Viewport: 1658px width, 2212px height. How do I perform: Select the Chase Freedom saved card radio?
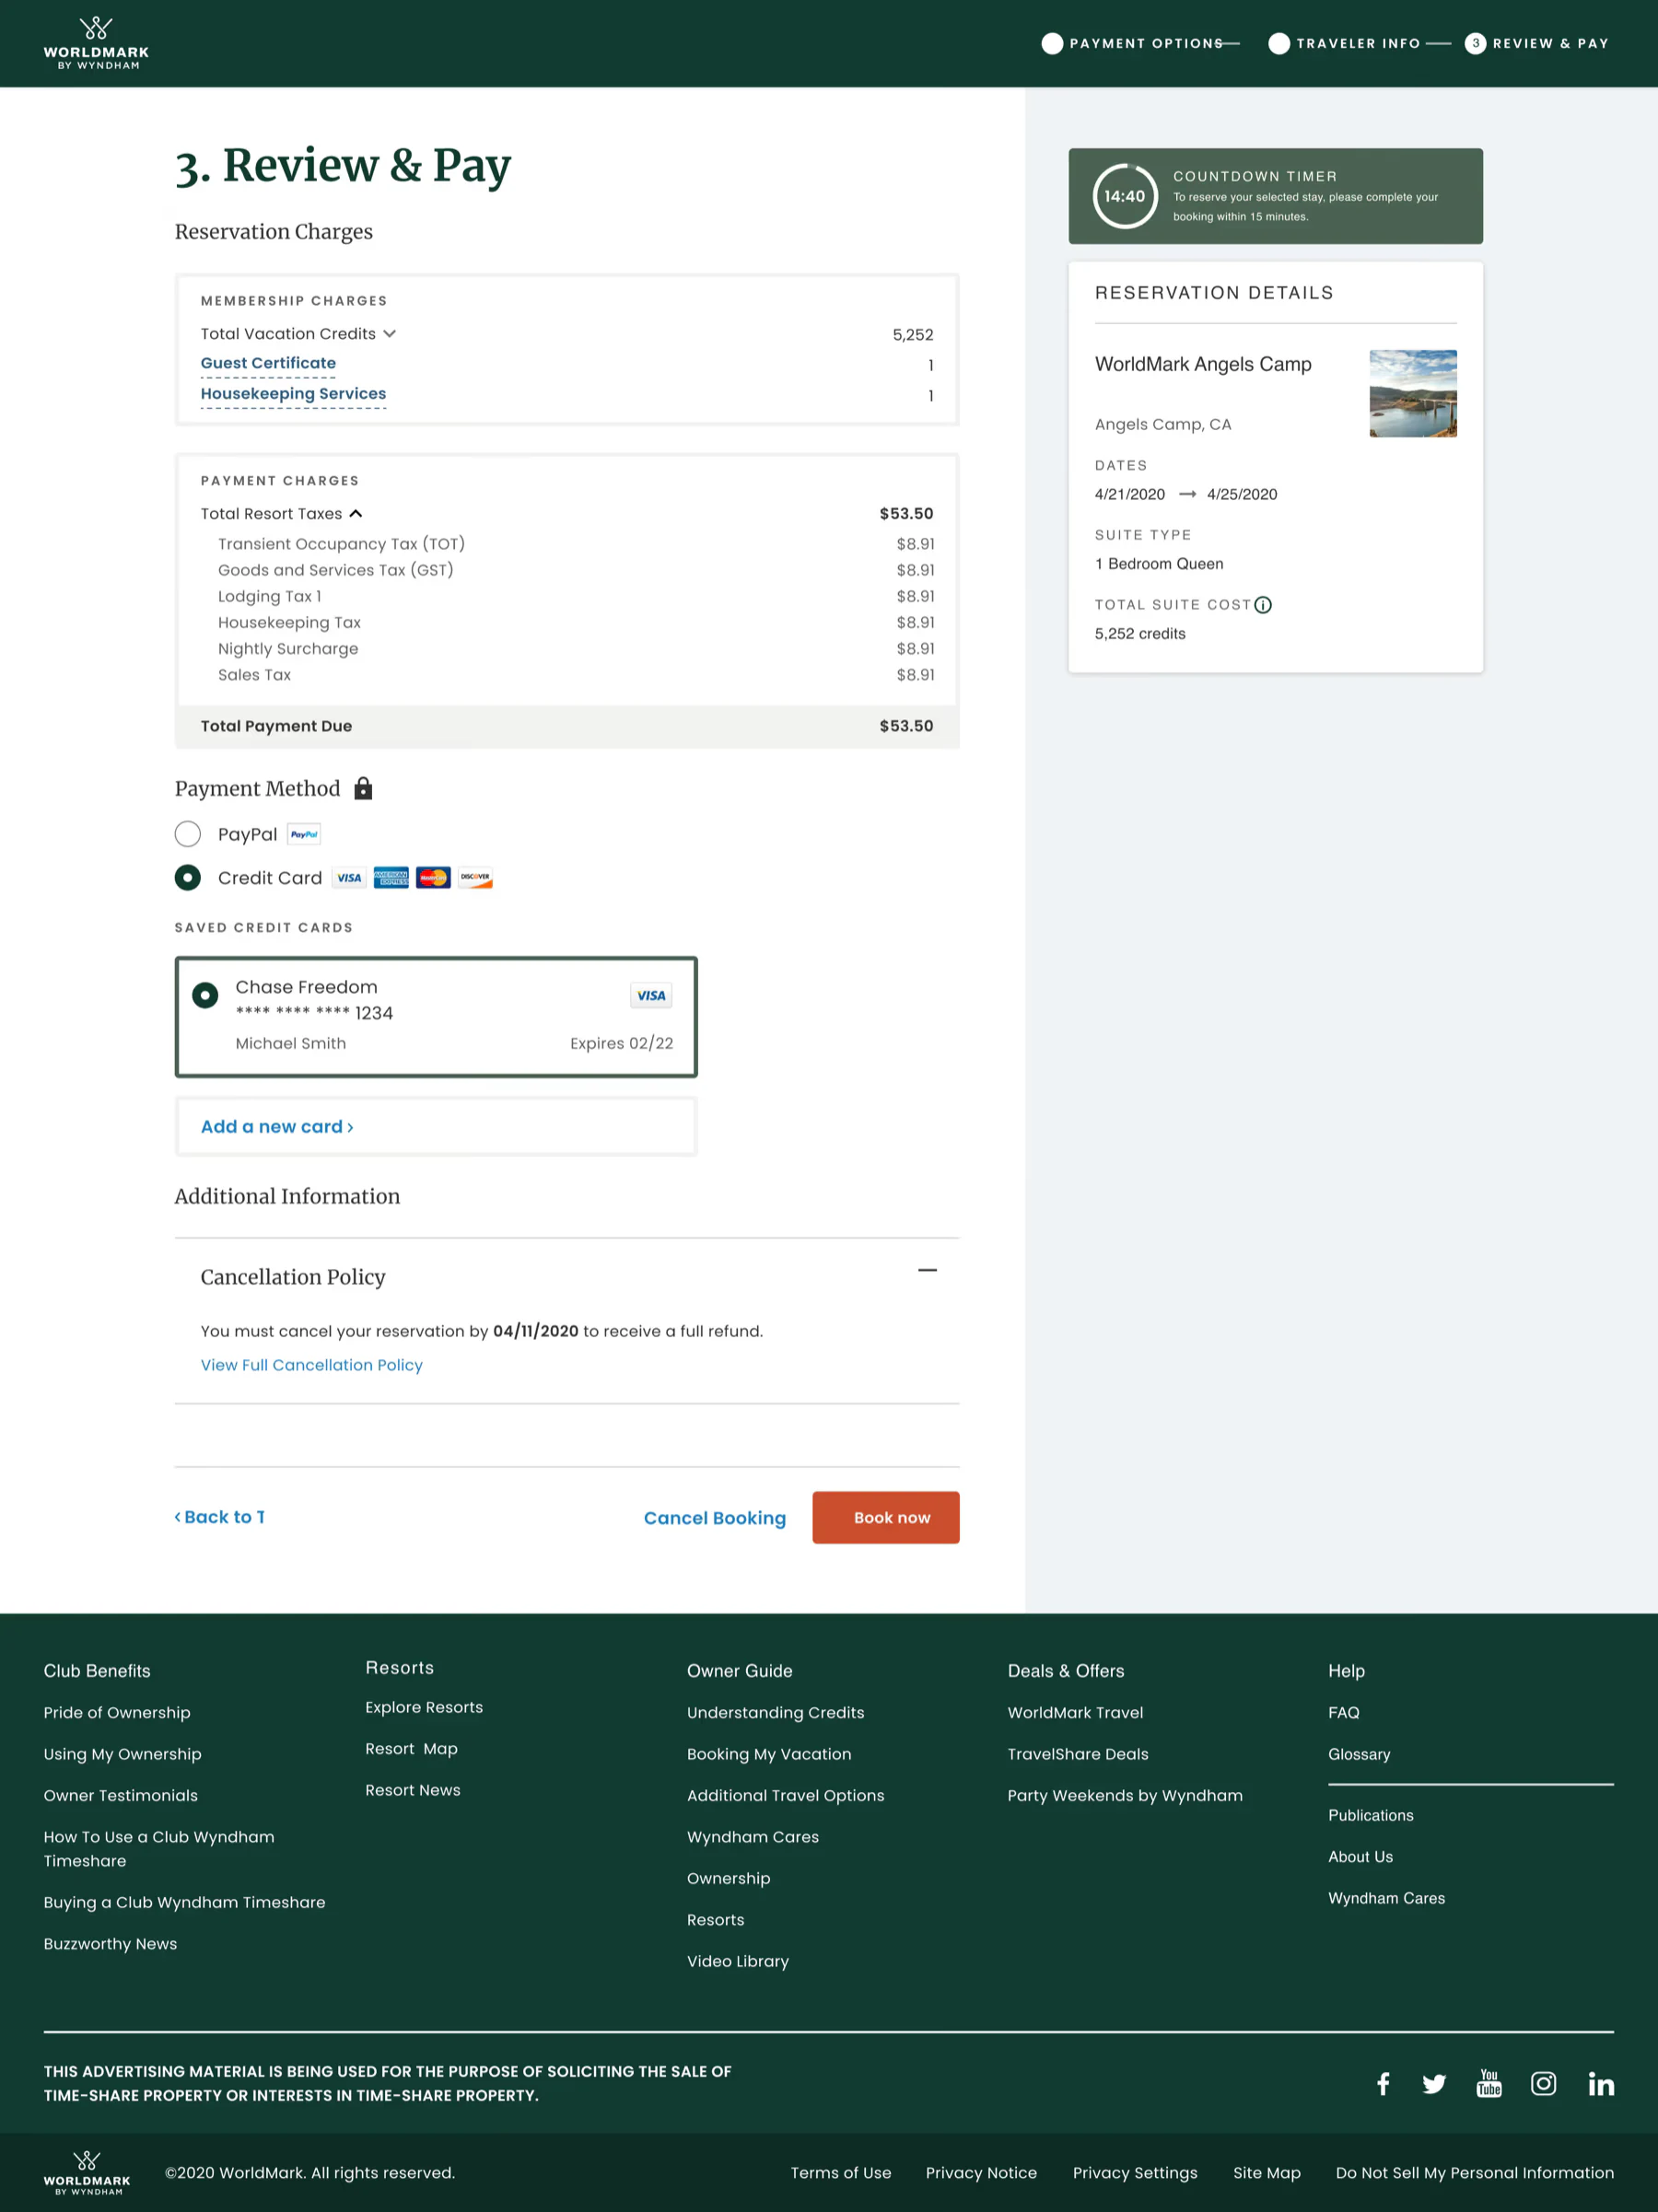click(x=205, y=995)
